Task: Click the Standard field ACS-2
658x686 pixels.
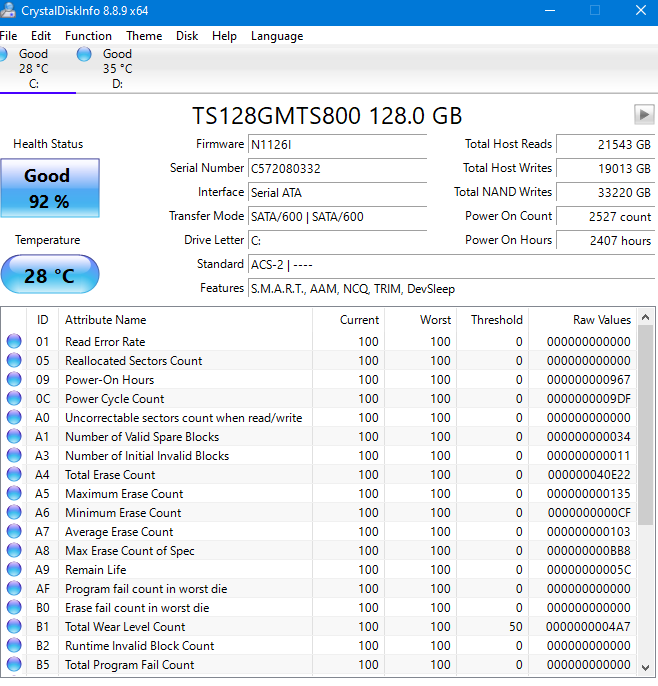Action: click(x=451, y=265)
